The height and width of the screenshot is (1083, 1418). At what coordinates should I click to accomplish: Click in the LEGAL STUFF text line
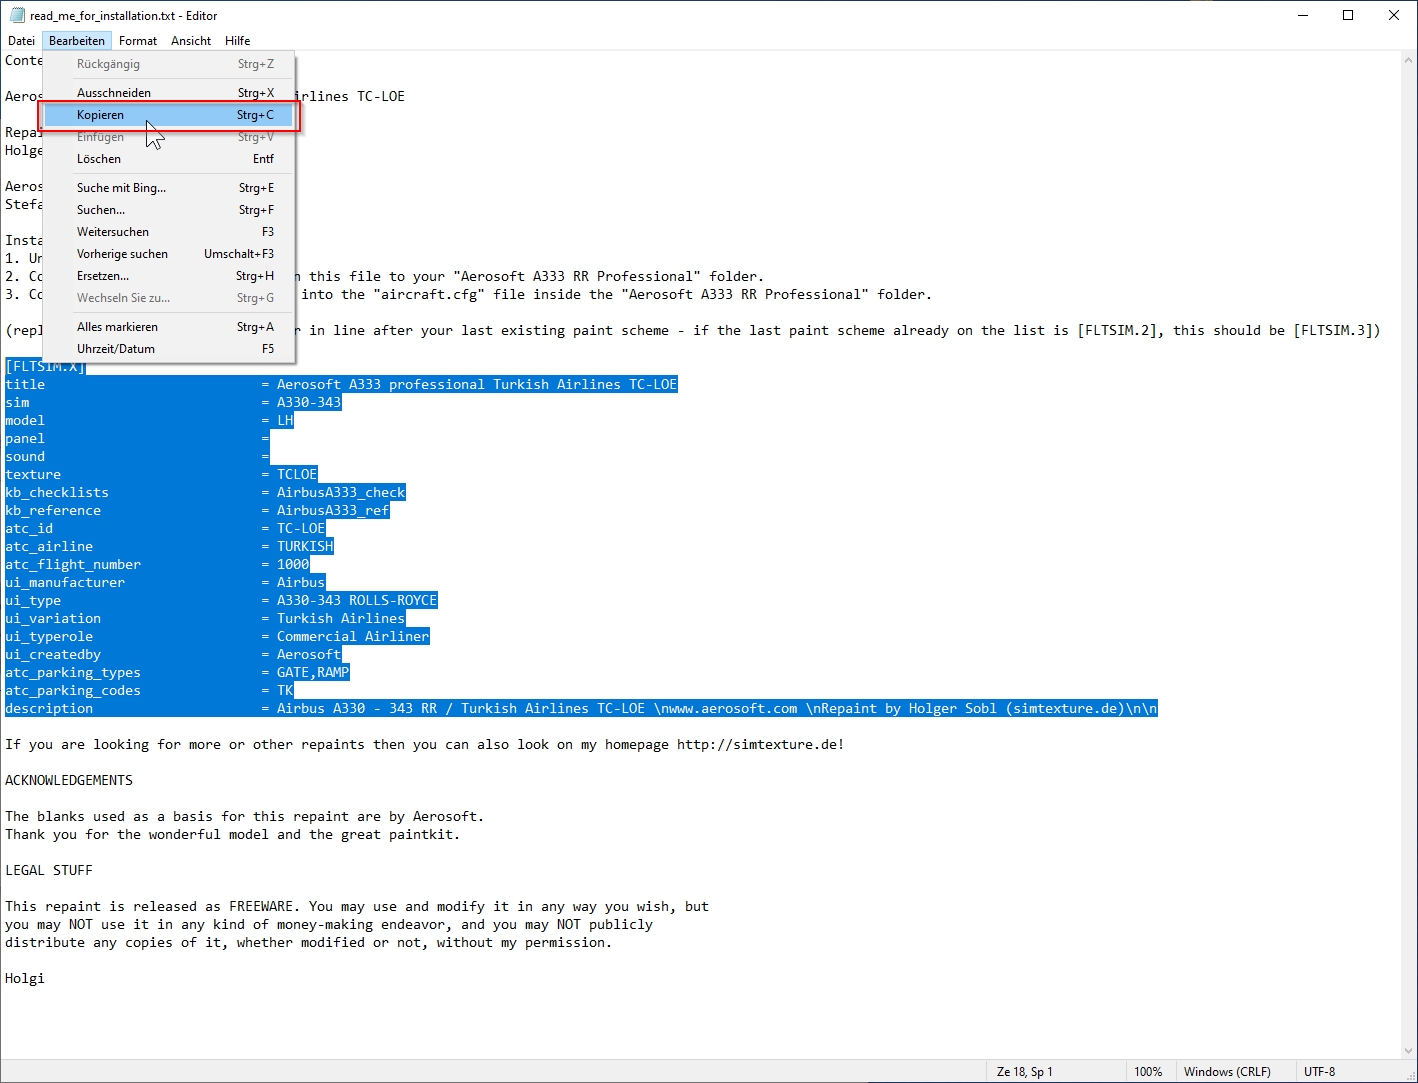pos(49,871)
